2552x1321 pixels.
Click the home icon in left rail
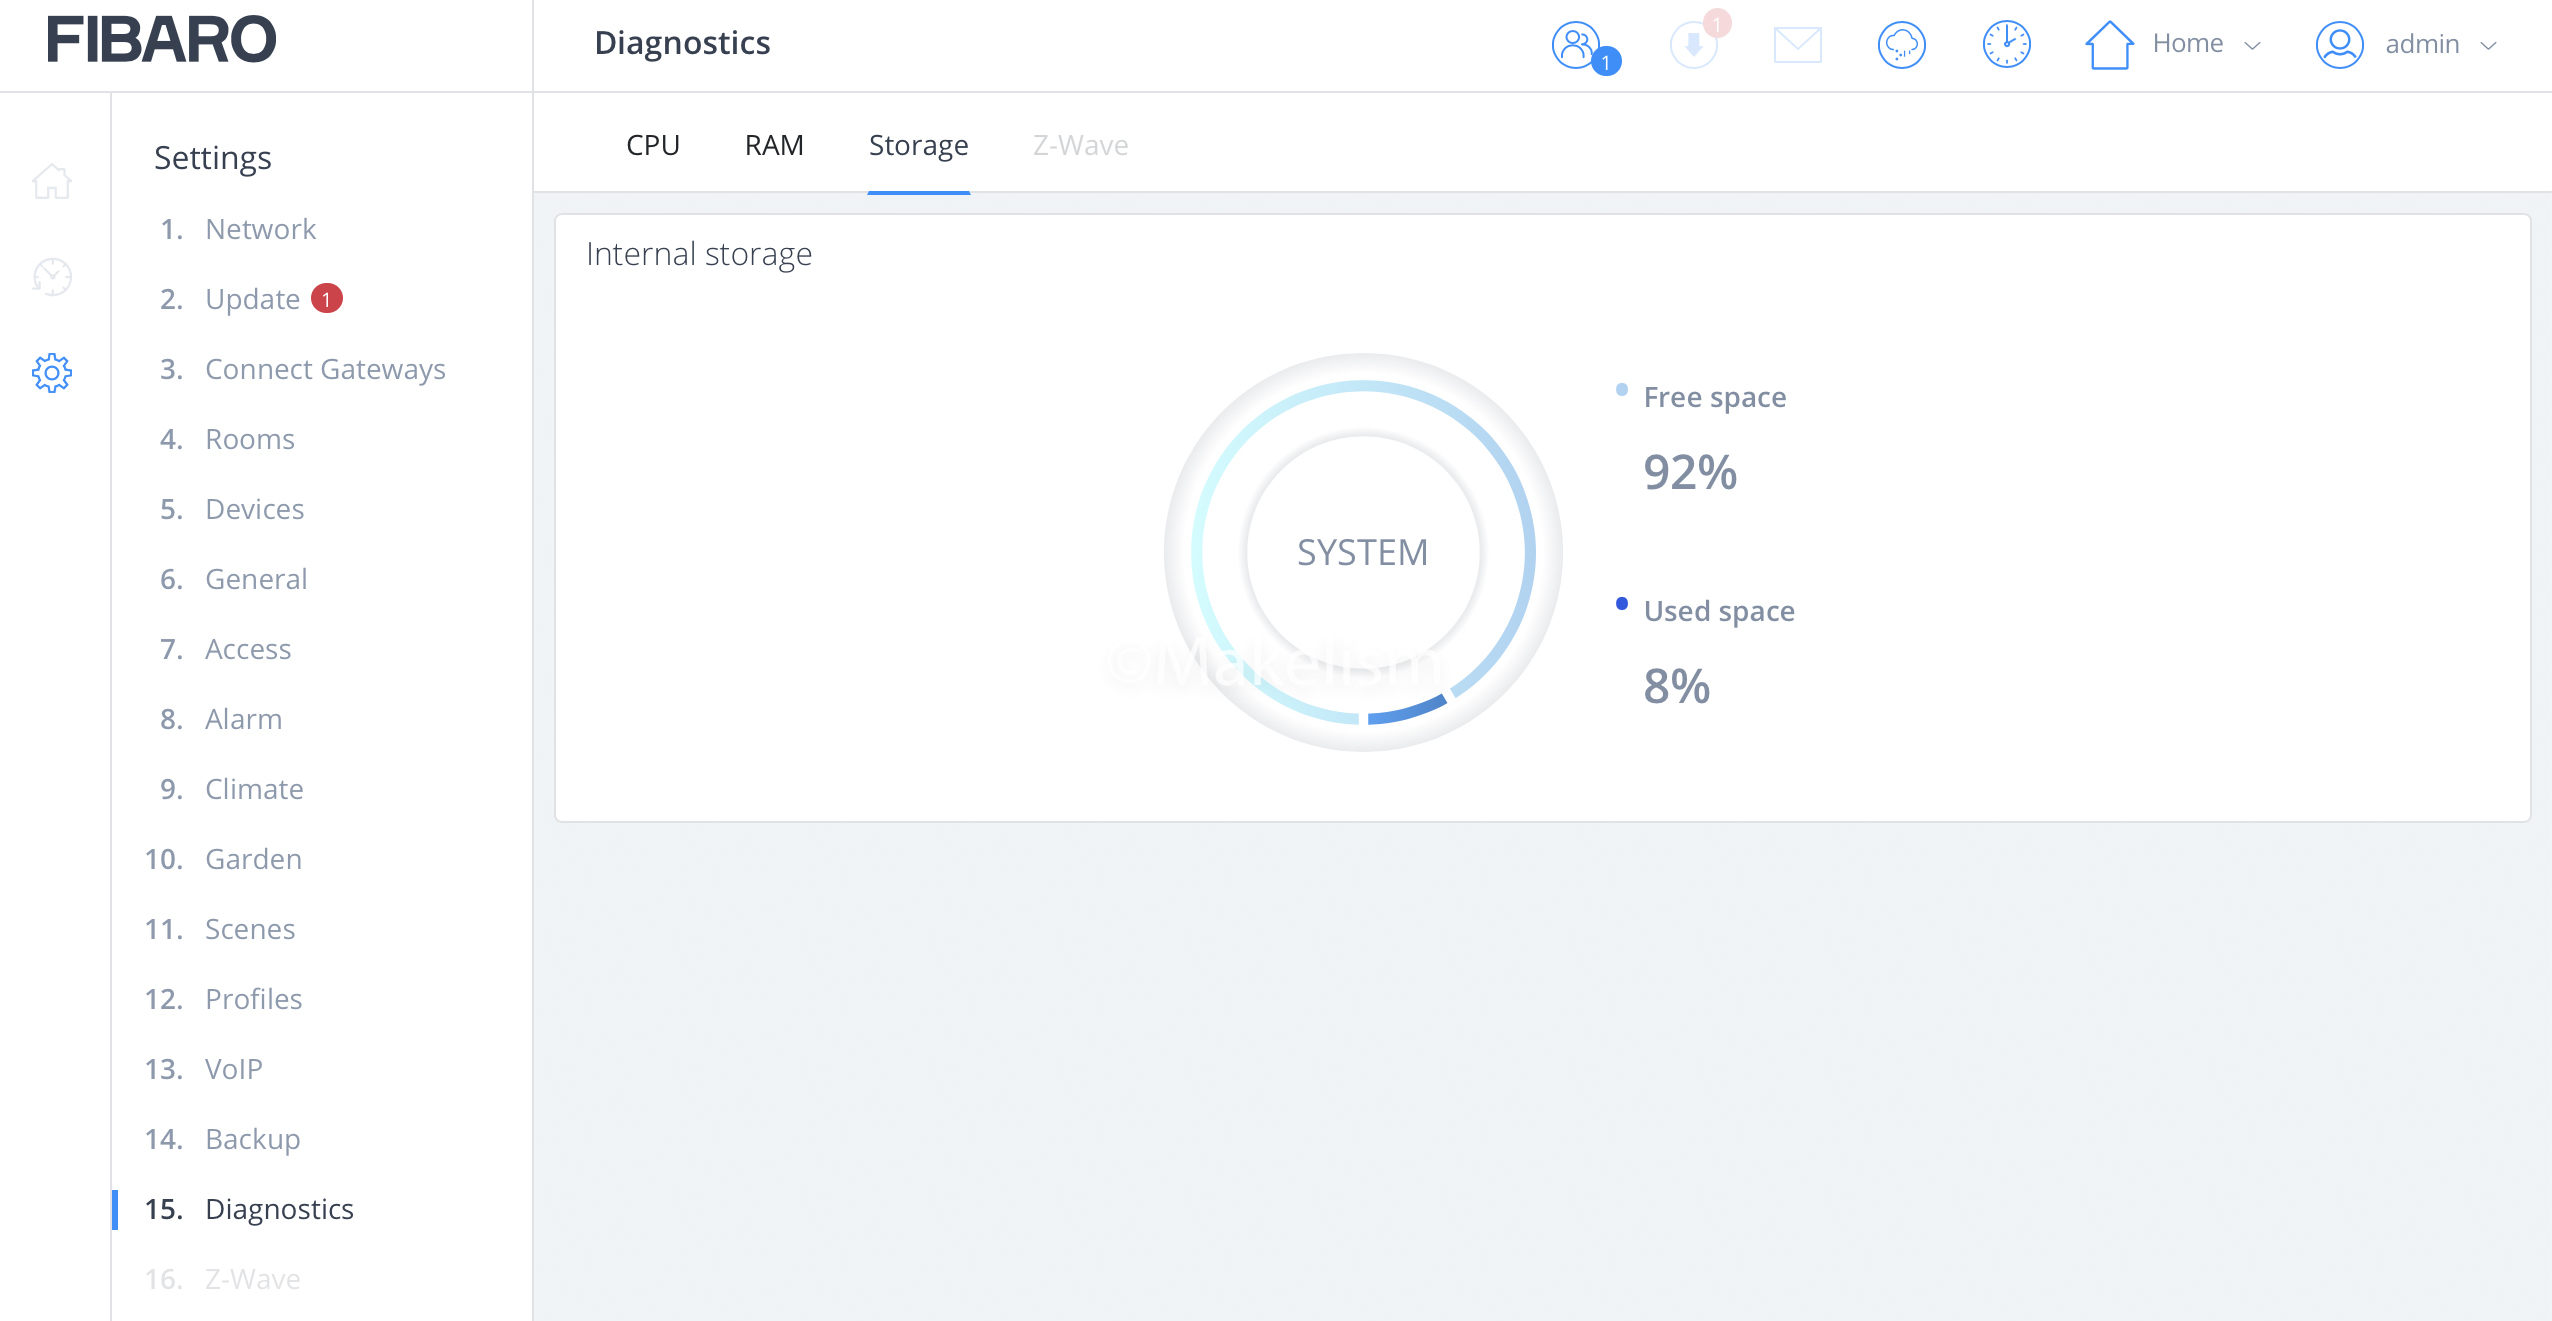coord(52,182)
